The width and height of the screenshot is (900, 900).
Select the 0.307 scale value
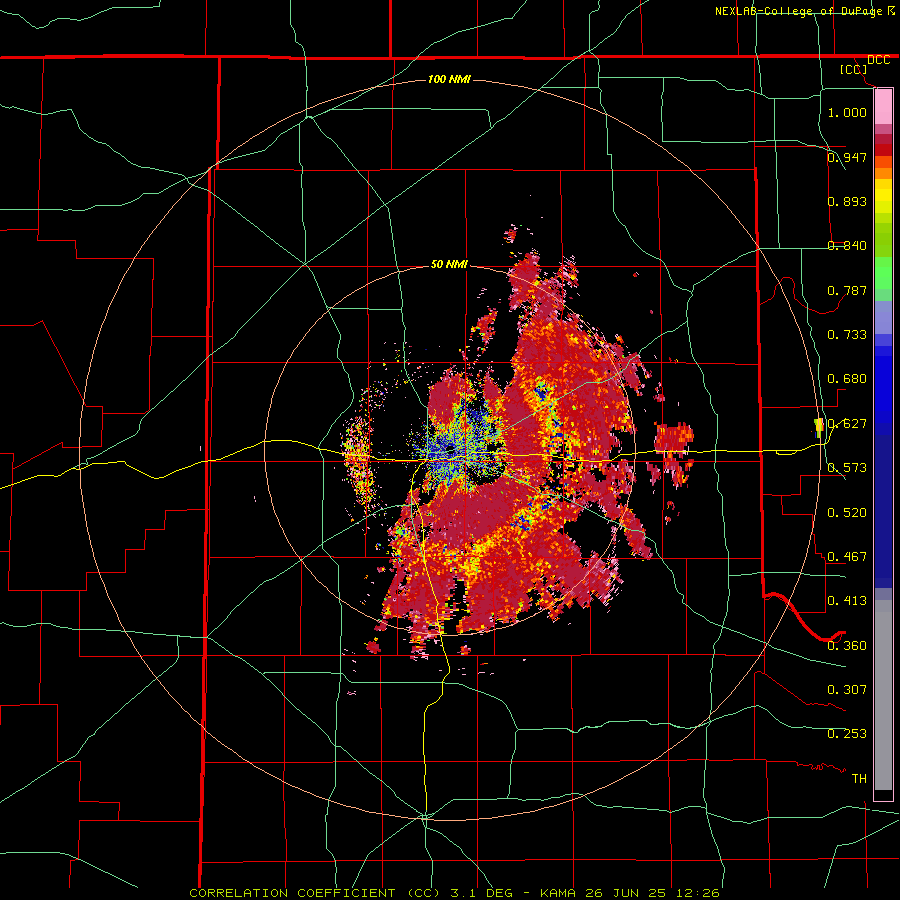tap(847, 690)
